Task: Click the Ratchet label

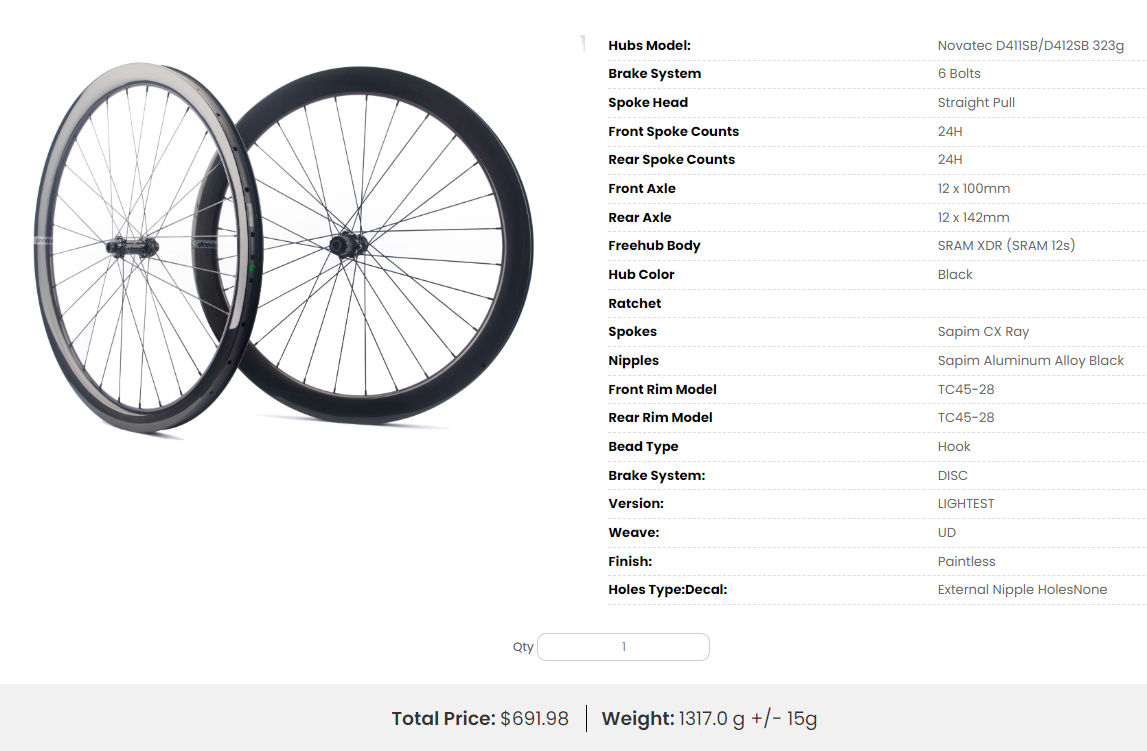Action: click(635, 303)
